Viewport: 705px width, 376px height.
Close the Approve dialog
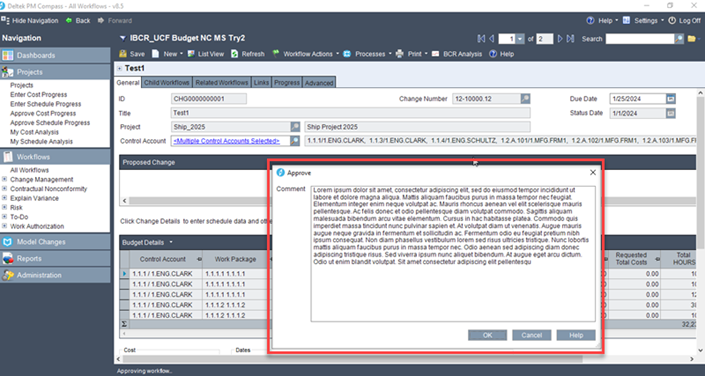pos(593,173)
